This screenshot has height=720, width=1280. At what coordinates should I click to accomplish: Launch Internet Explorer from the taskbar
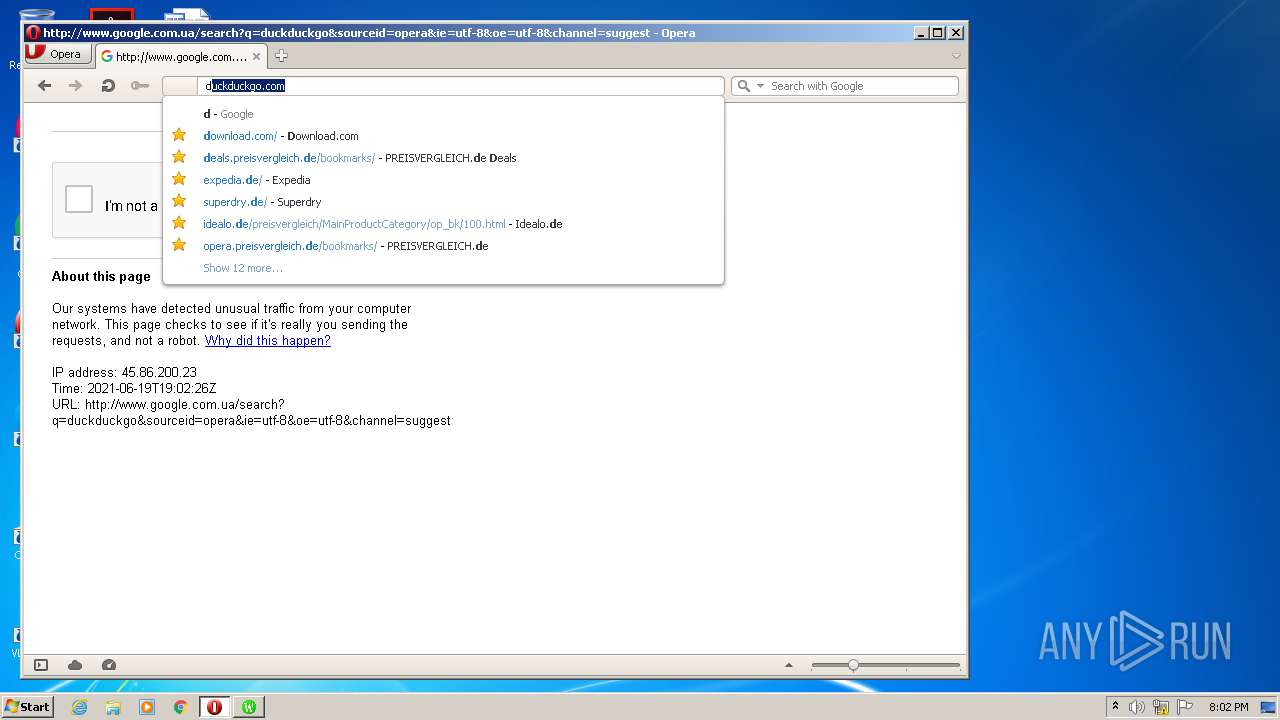79,707
